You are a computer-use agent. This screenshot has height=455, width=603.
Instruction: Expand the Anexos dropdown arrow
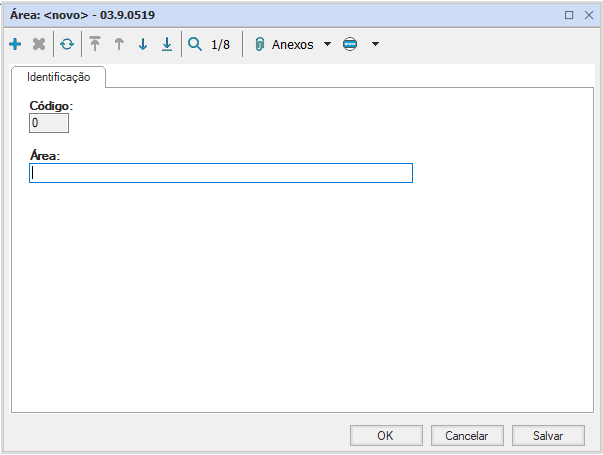(x=327, y=45)
